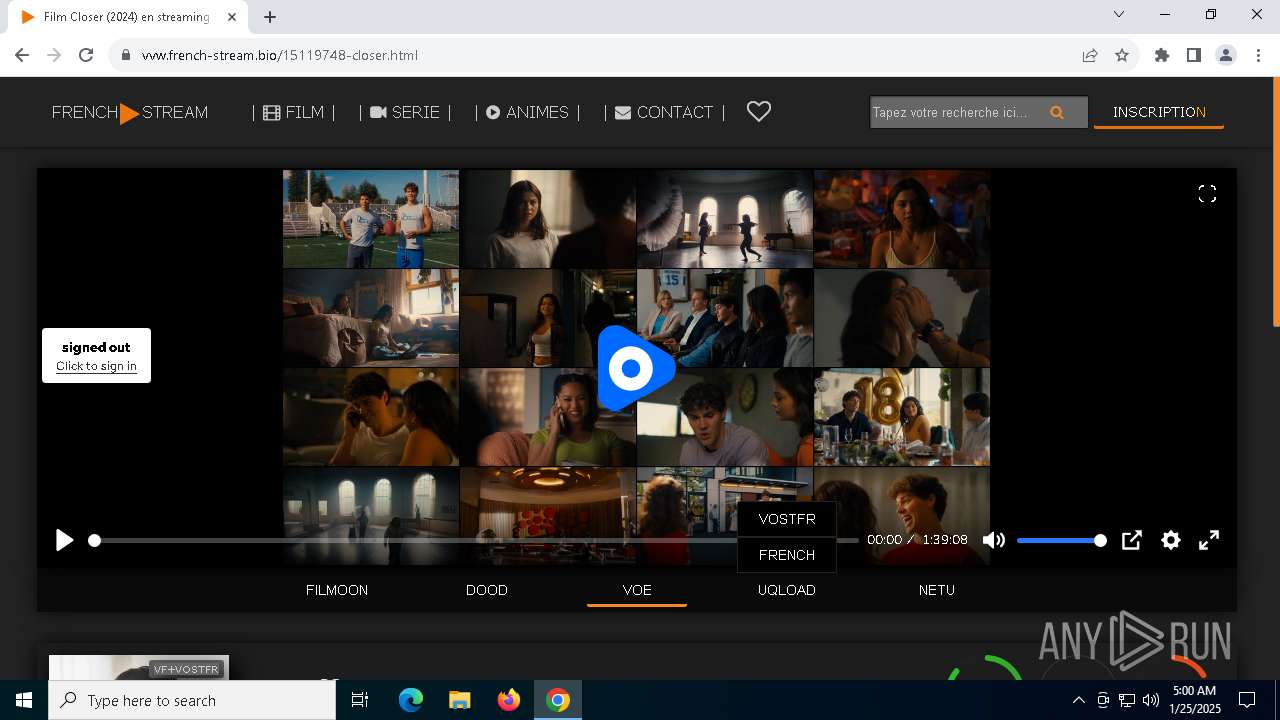Open the player in a pop-out window

1131,540
